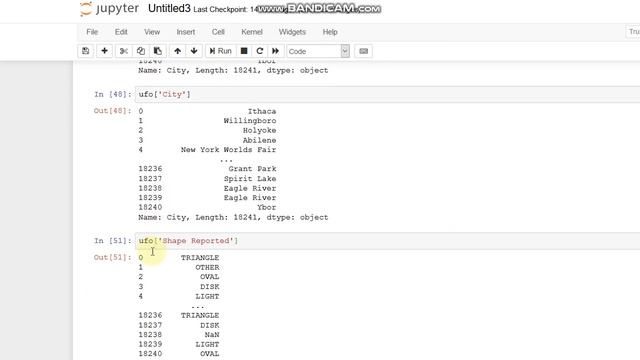Viewport: 640px width, 360px height.
Task: Click 'OVAL' in row 2 of Out[51]
Action: click(x=210, y=277)
